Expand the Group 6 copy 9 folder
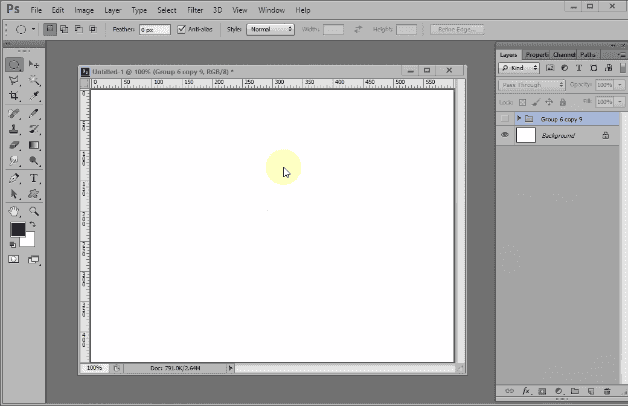This screenshot has height=406, width=628. 518,118
